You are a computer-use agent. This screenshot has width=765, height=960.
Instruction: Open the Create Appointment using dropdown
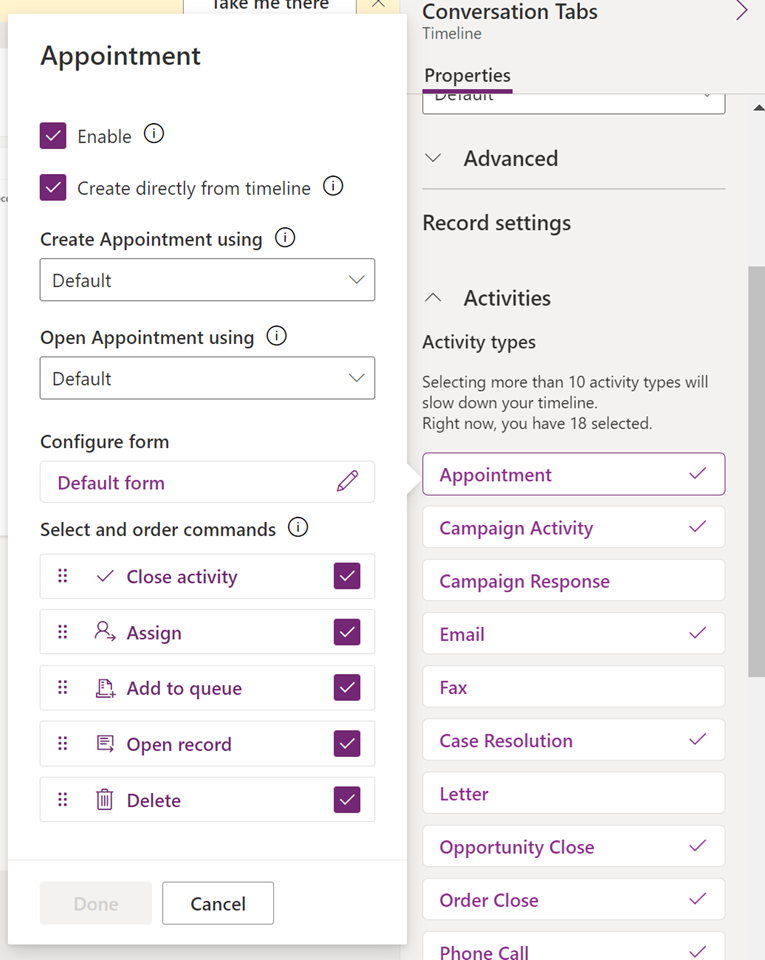207,280
